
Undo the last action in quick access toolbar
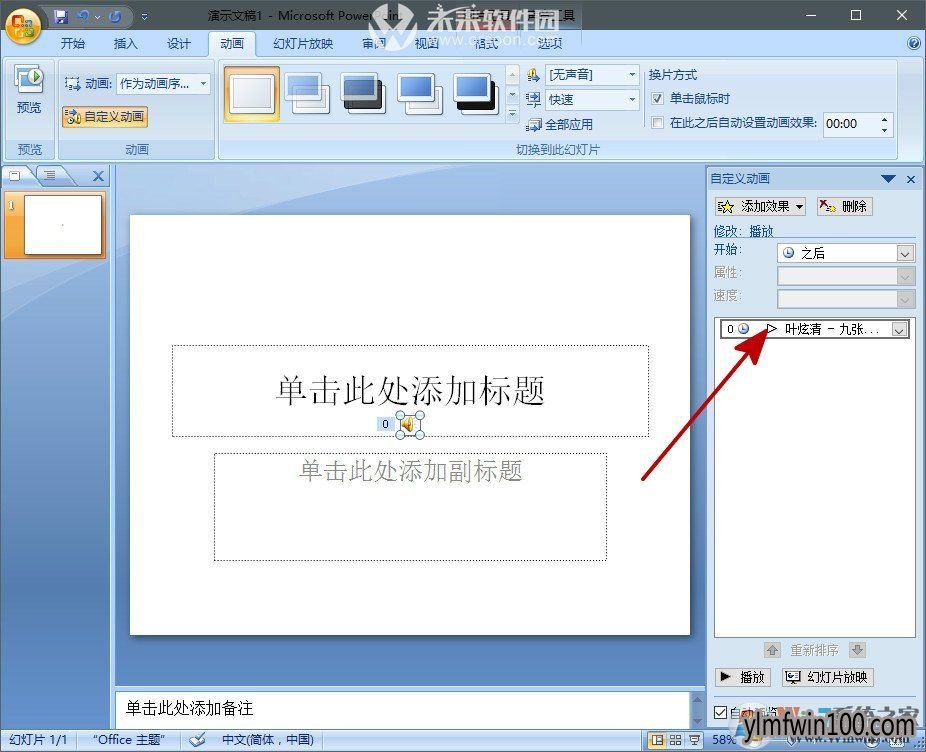pos(83,17)
